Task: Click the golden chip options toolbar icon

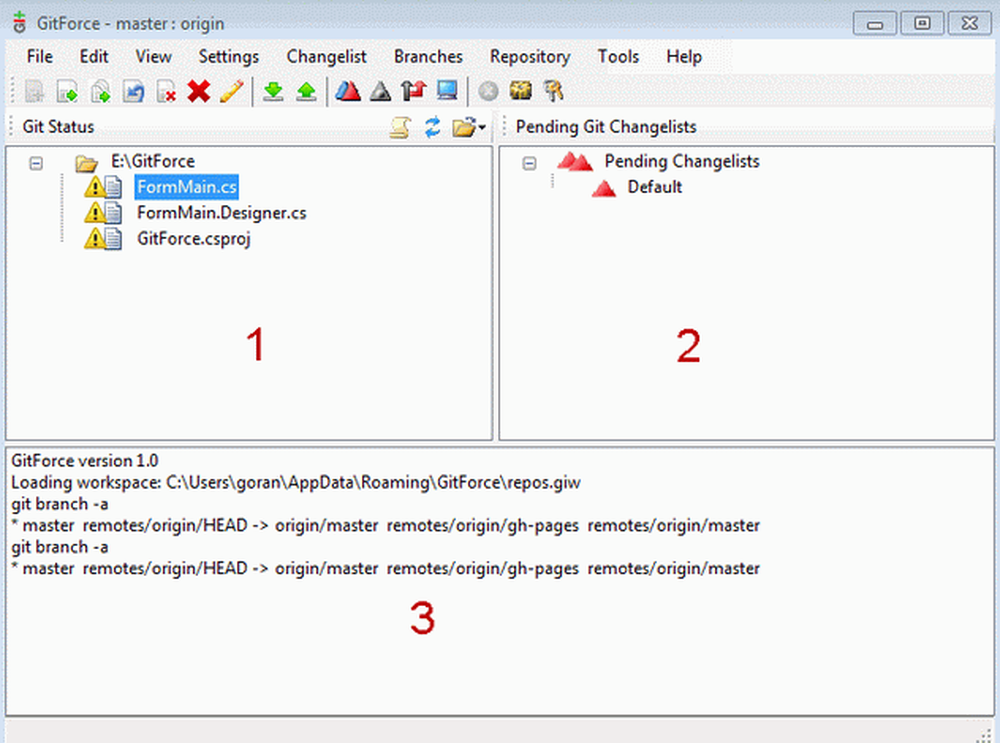Action: [520, 91]
